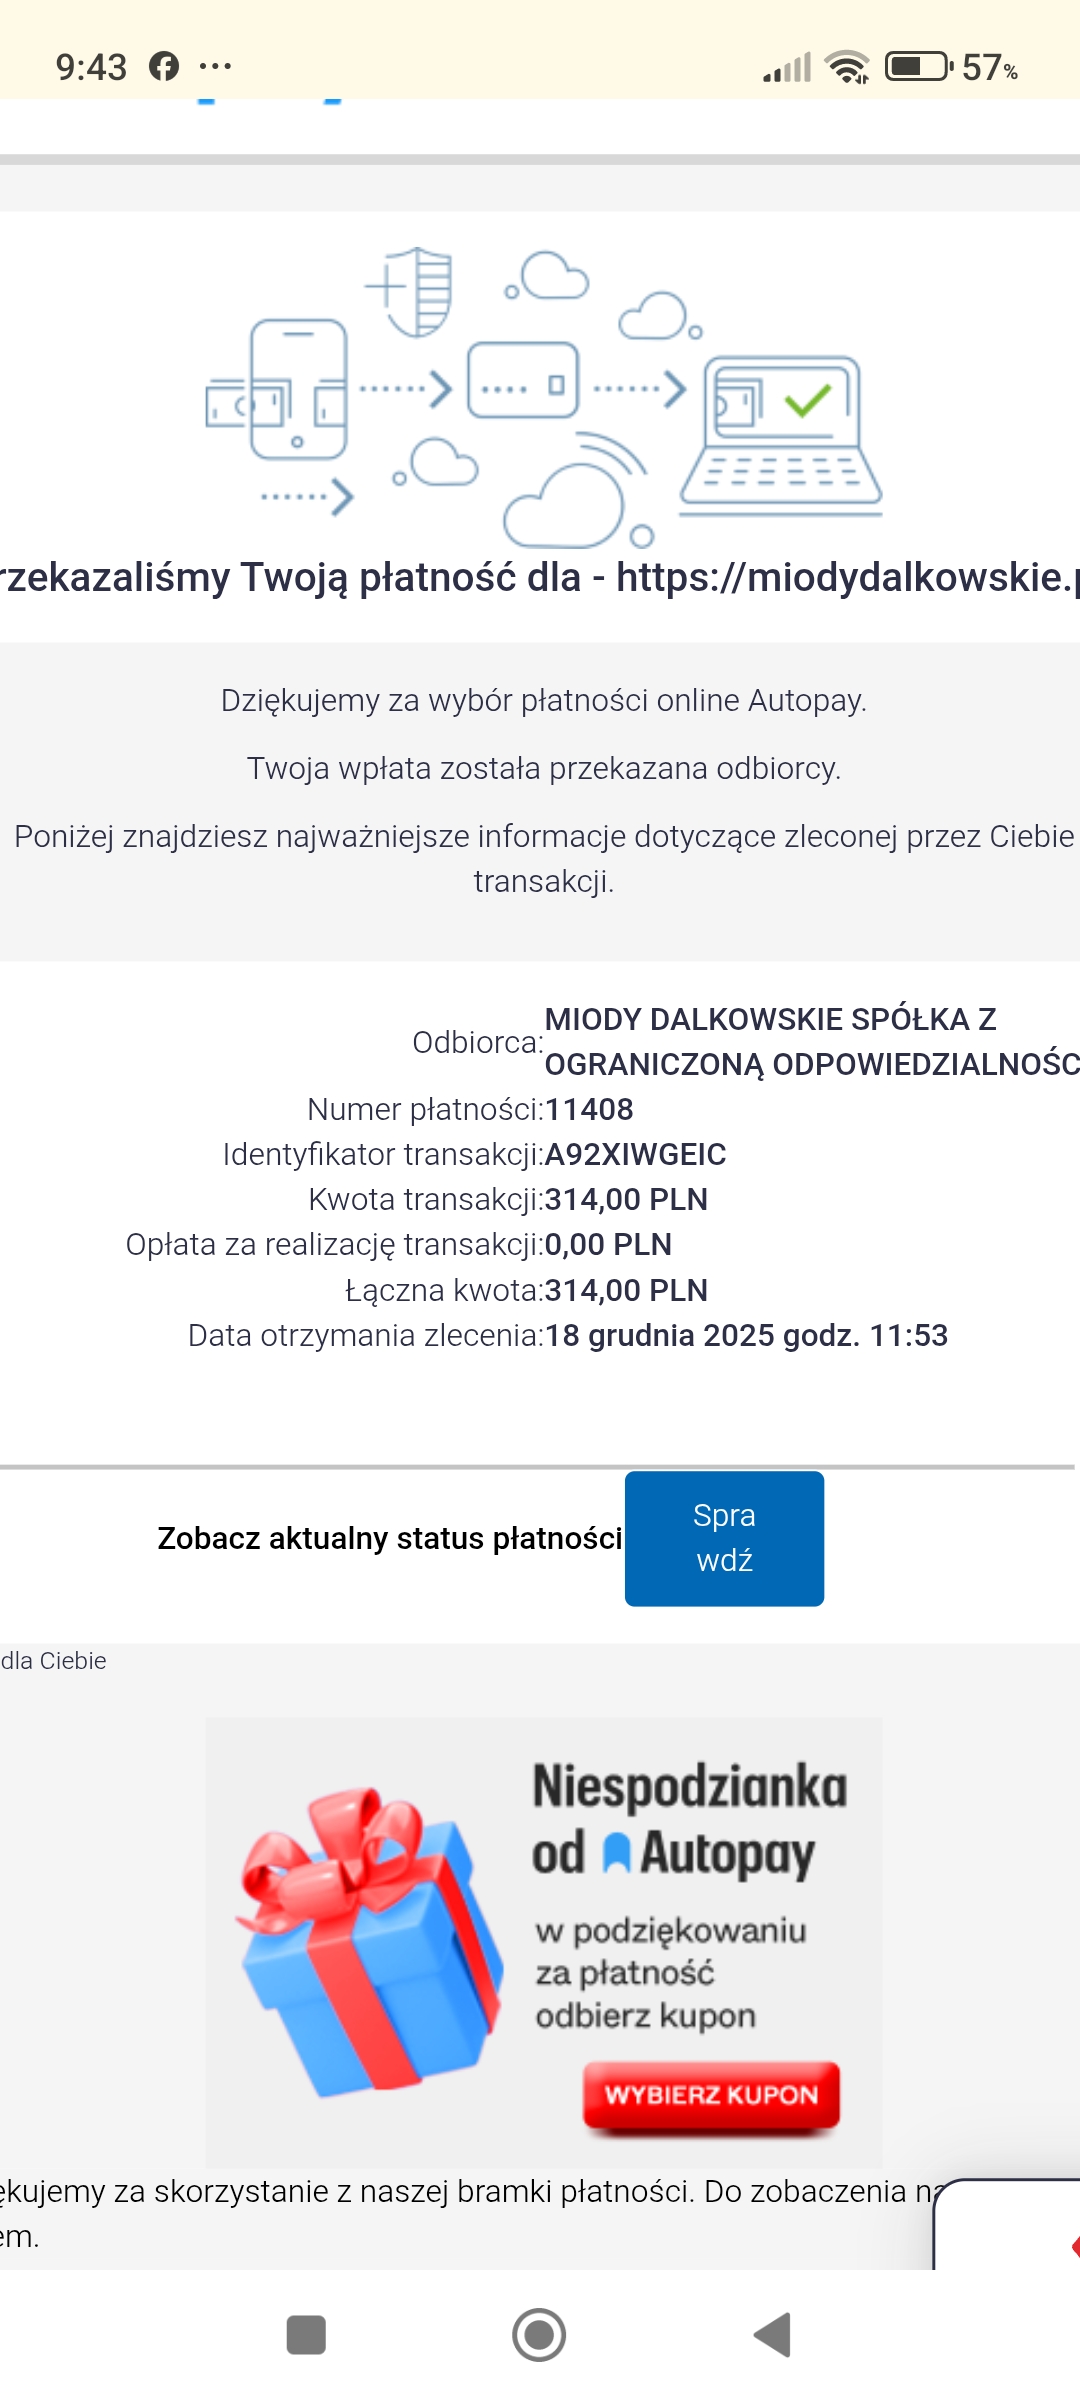
Task: Open recent apps with square button
Action: tap(306, 2335)
